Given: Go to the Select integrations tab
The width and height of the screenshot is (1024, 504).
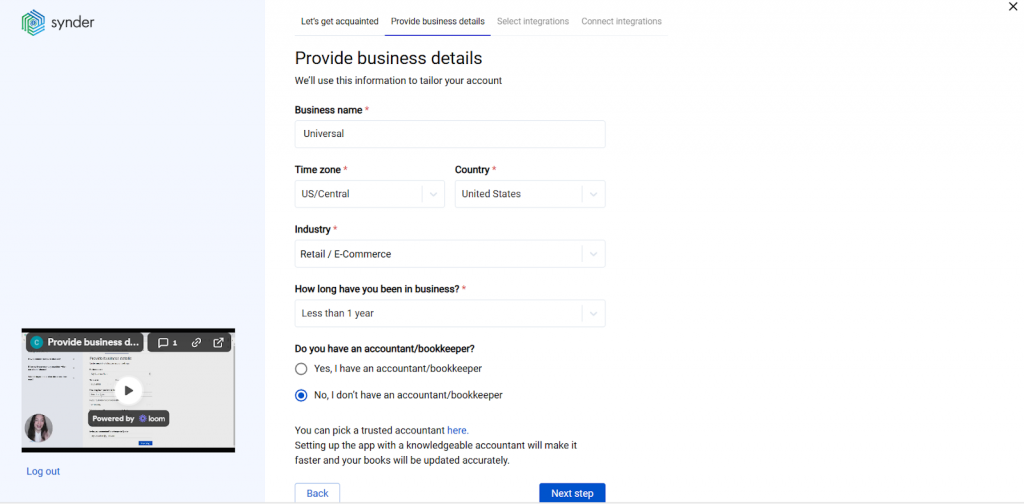Looking at the screenshot, I should pos(533,21).
